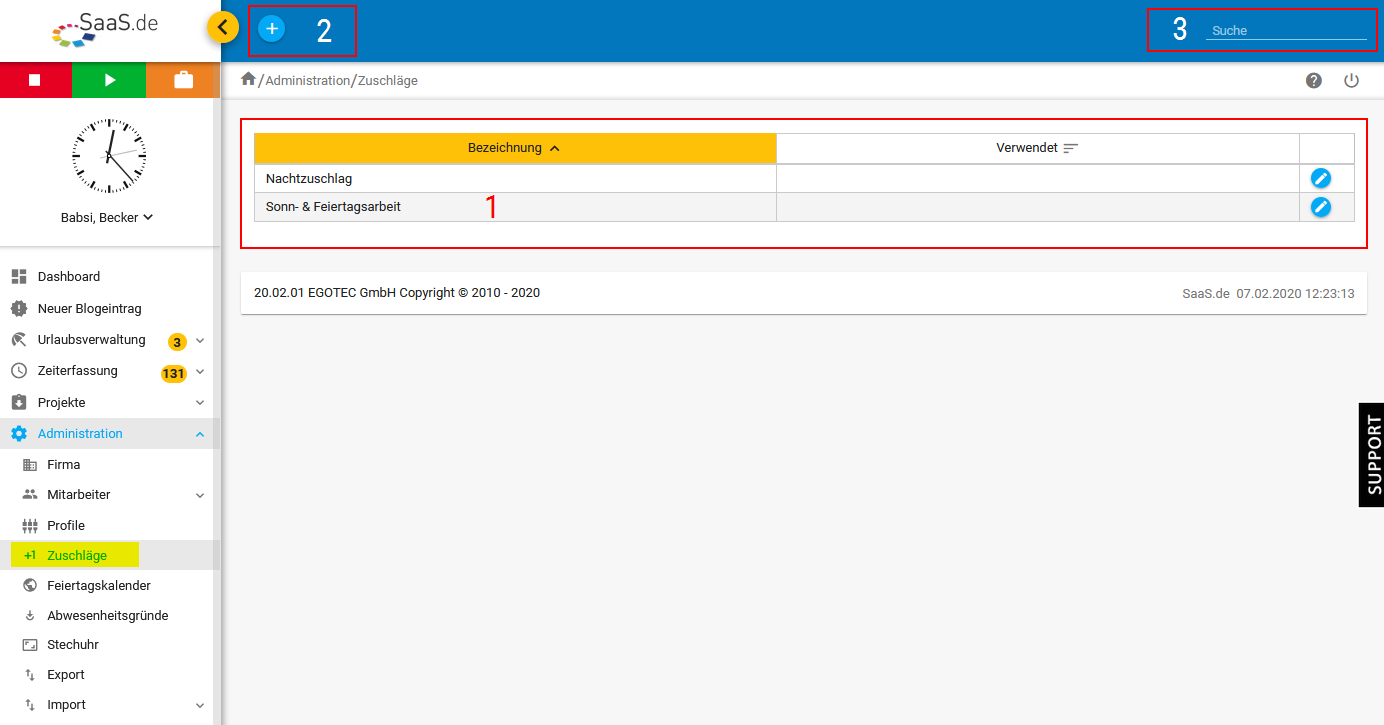Screen dimensions: 1384x725
Task: Expand Mitarbeiter submenu chevron
Action: tap(200, 495)
